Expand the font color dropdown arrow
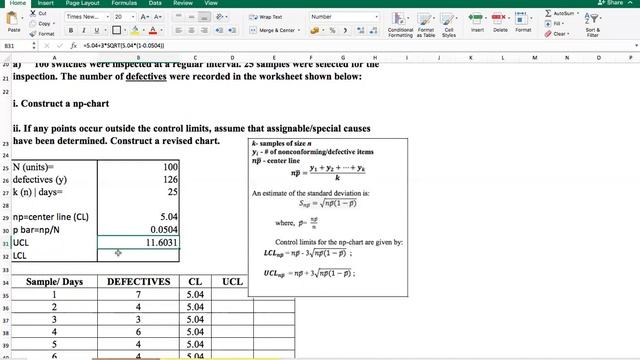This screenshot has width=640, height=360. click(162, 31)
